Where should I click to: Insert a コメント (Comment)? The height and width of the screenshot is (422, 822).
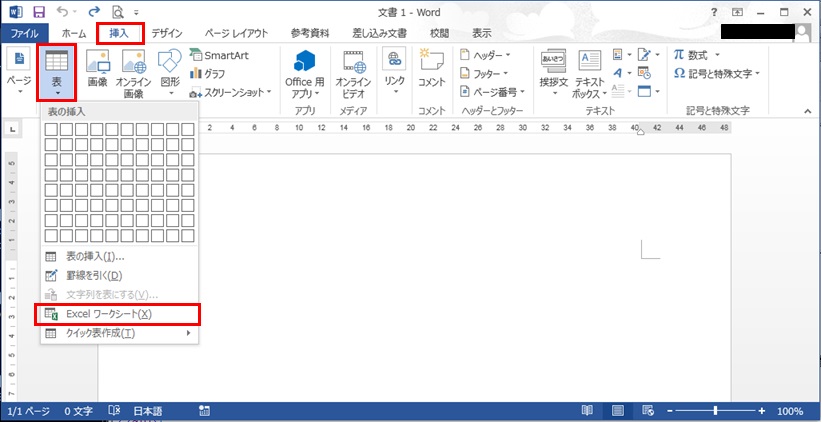click(x=431, y=70)
